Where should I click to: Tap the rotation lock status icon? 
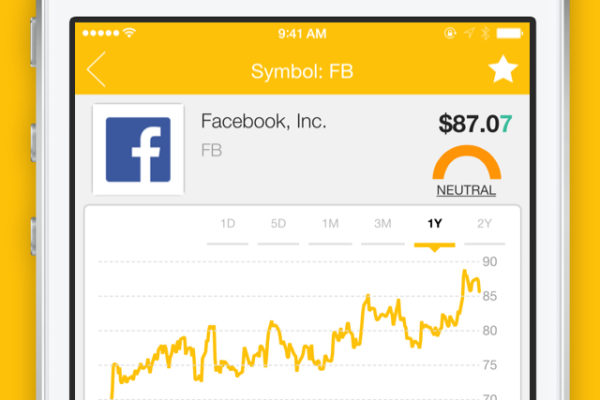click(450, 33)
